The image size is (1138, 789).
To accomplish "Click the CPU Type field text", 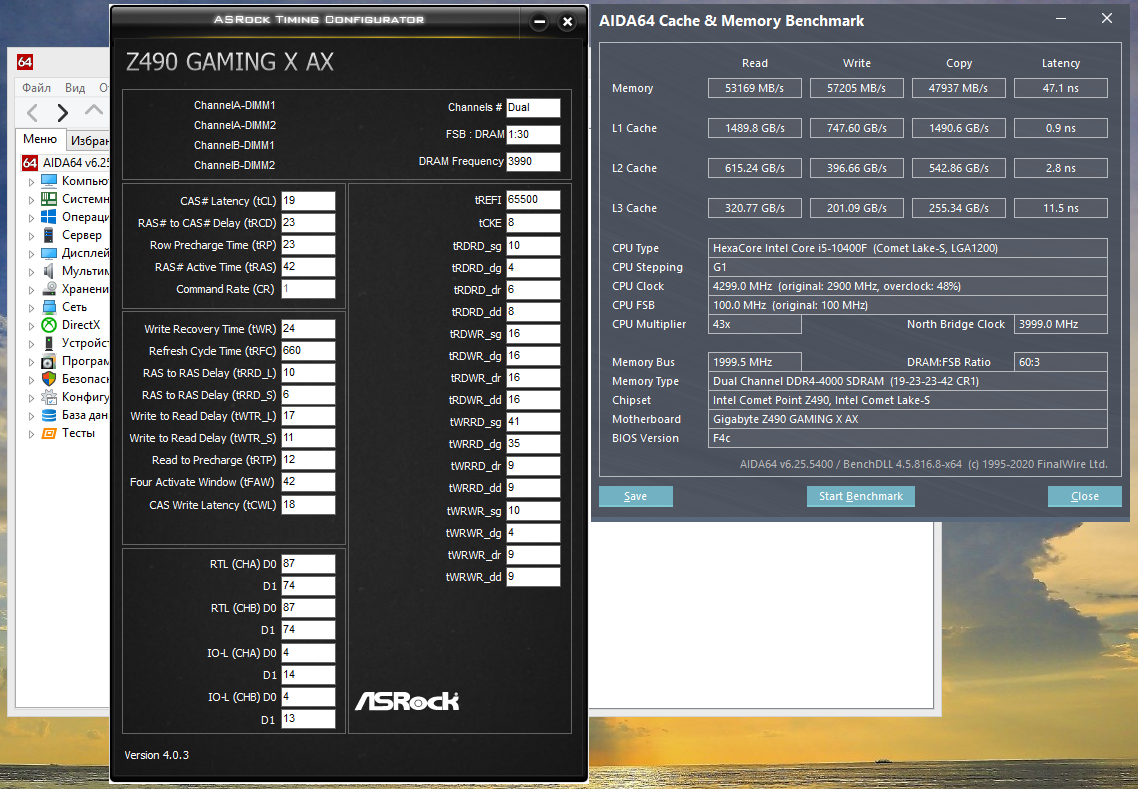I will coord(907,248).
